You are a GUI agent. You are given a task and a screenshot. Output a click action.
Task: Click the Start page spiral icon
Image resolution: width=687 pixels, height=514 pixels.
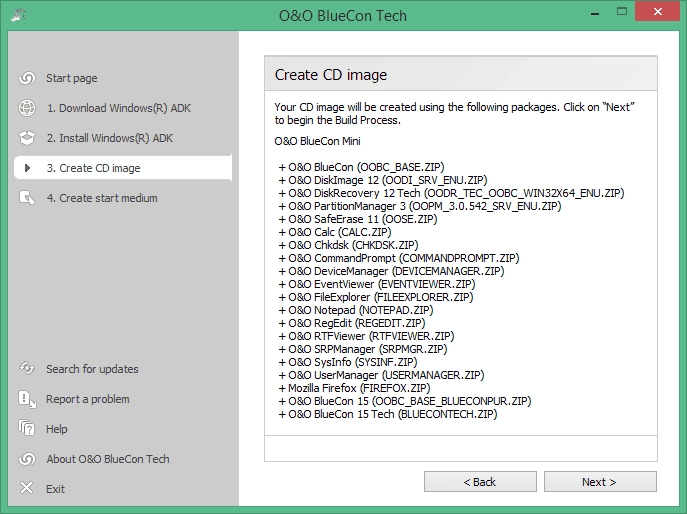click(x=27, y=78)
